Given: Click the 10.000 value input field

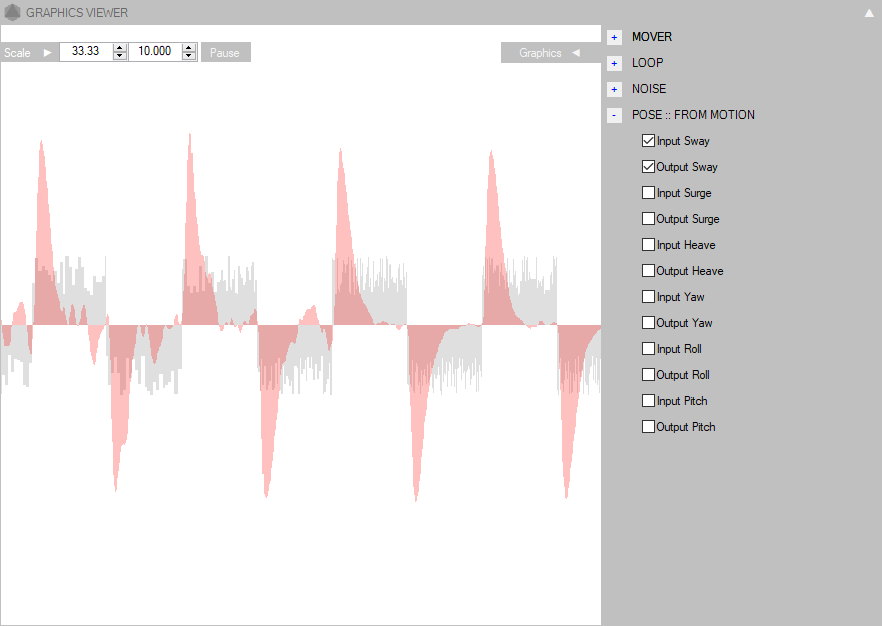Looking at the screenshot, I should (x=155, y=51).
